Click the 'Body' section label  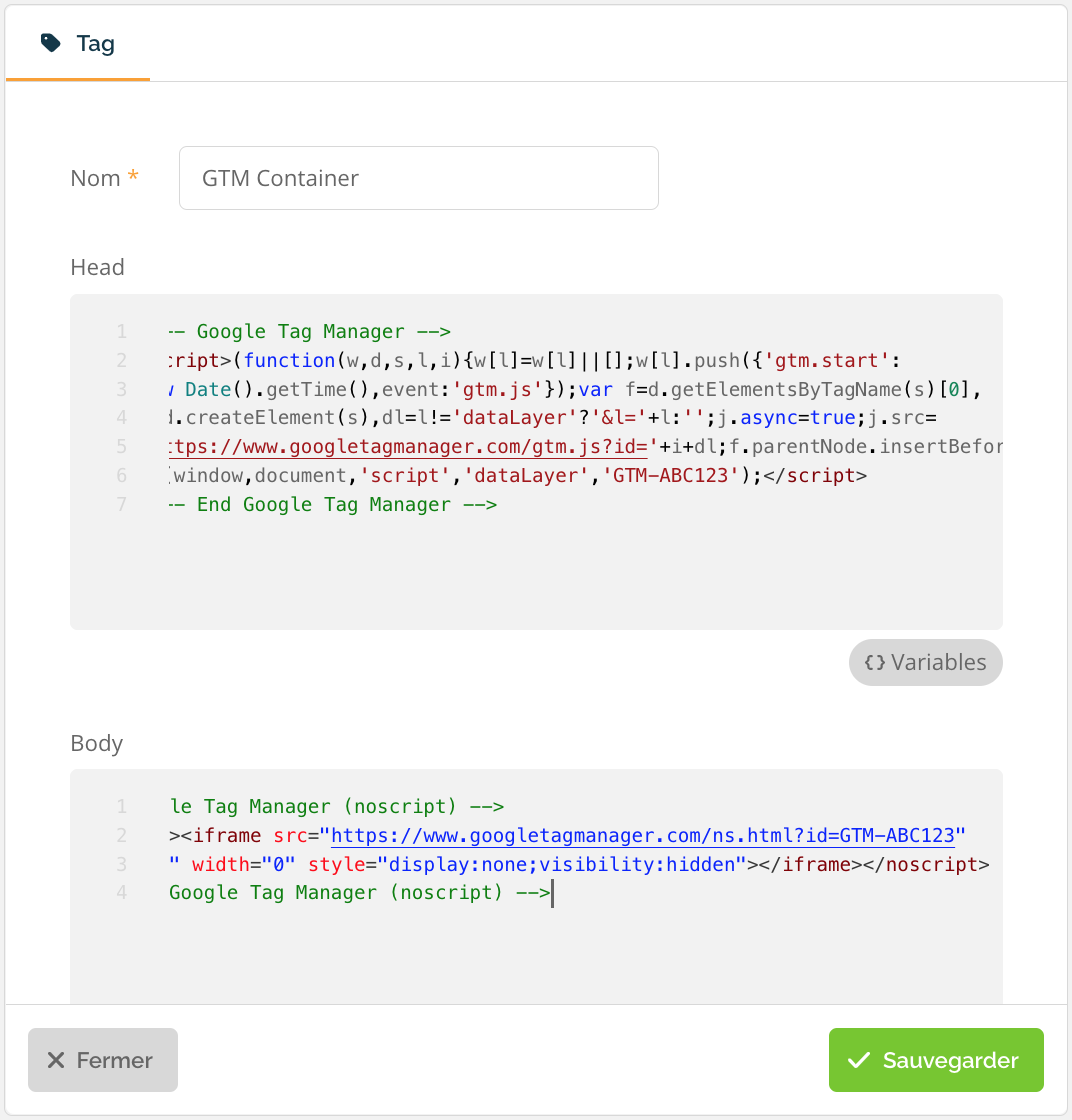pos(96,744)
